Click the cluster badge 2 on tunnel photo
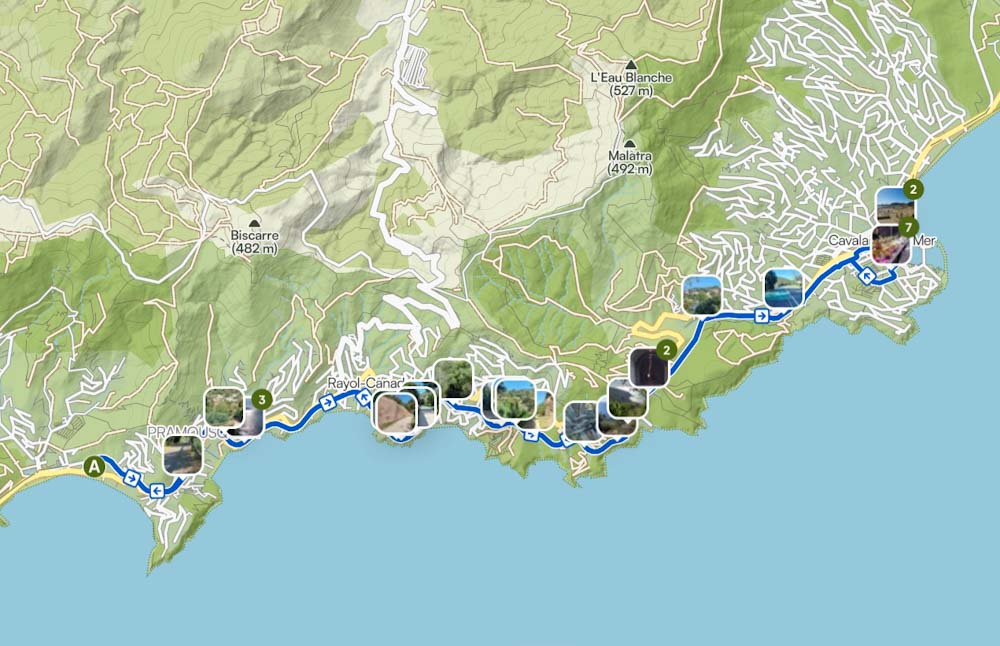Image resolution: width=1000 pixels, height=646 pixels. point(666,350)
